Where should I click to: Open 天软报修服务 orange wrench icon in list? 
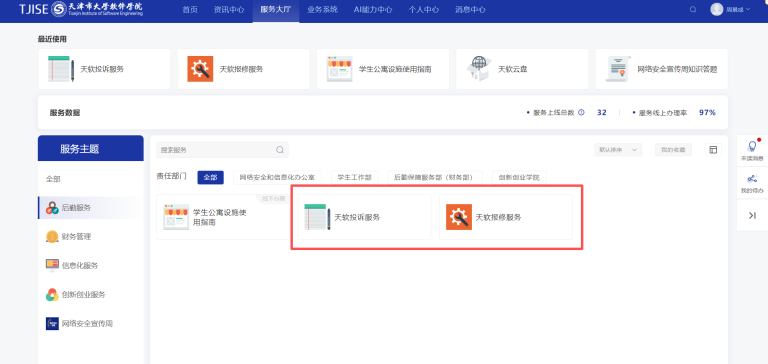coord(459,217)
